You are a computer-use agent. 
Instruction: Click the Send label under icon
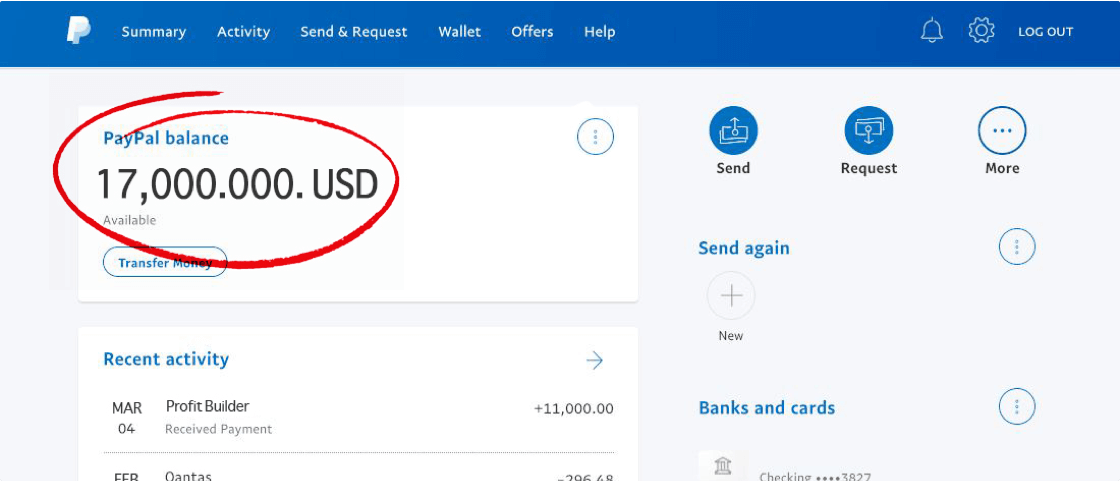pyautogui.click(x=733, y=169)
